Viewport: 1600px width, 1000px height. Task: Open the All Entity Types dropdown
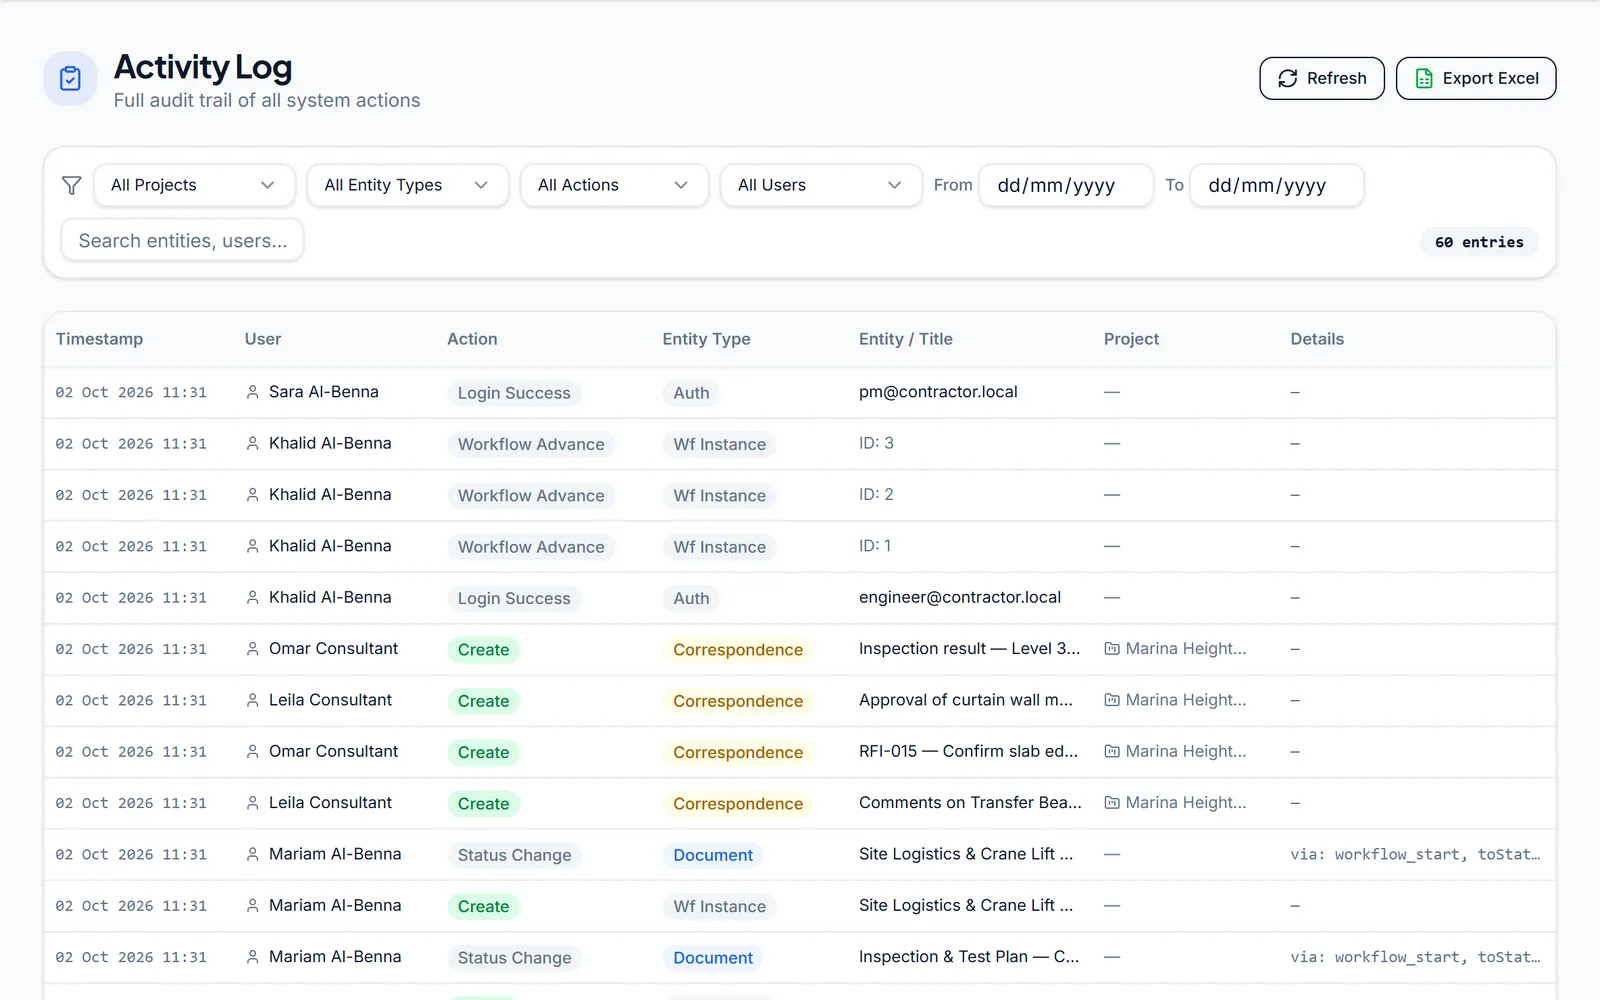407,185
